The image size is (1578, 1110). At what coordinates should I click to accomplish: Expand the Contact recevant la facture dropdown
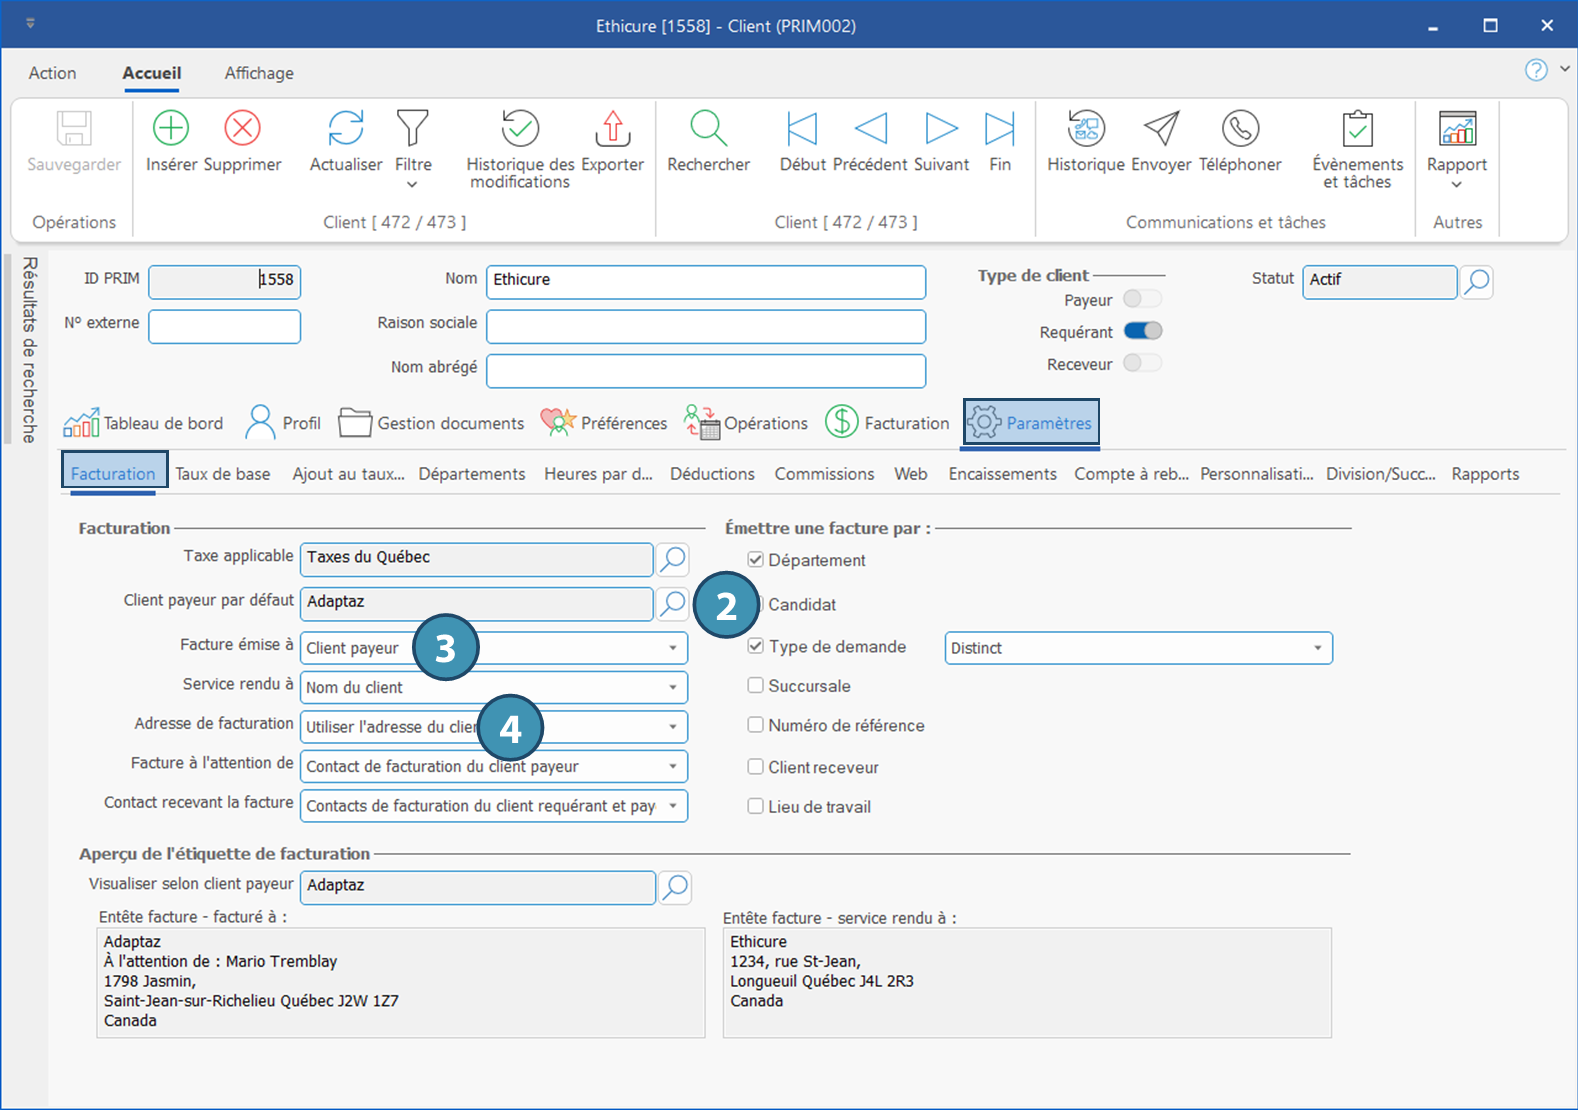pos(673,806)
